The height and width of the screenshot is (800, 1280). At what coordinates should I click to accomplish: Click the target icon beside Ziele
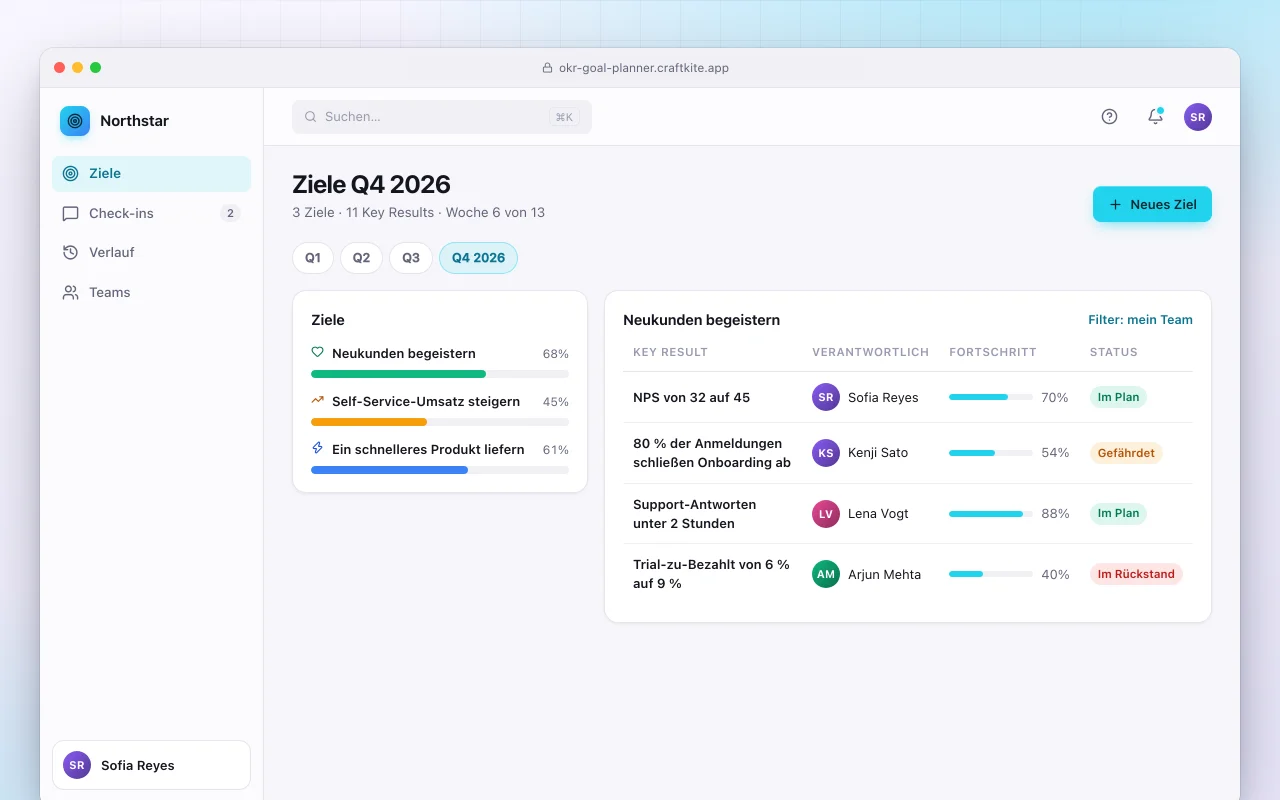tap(70, 173)
